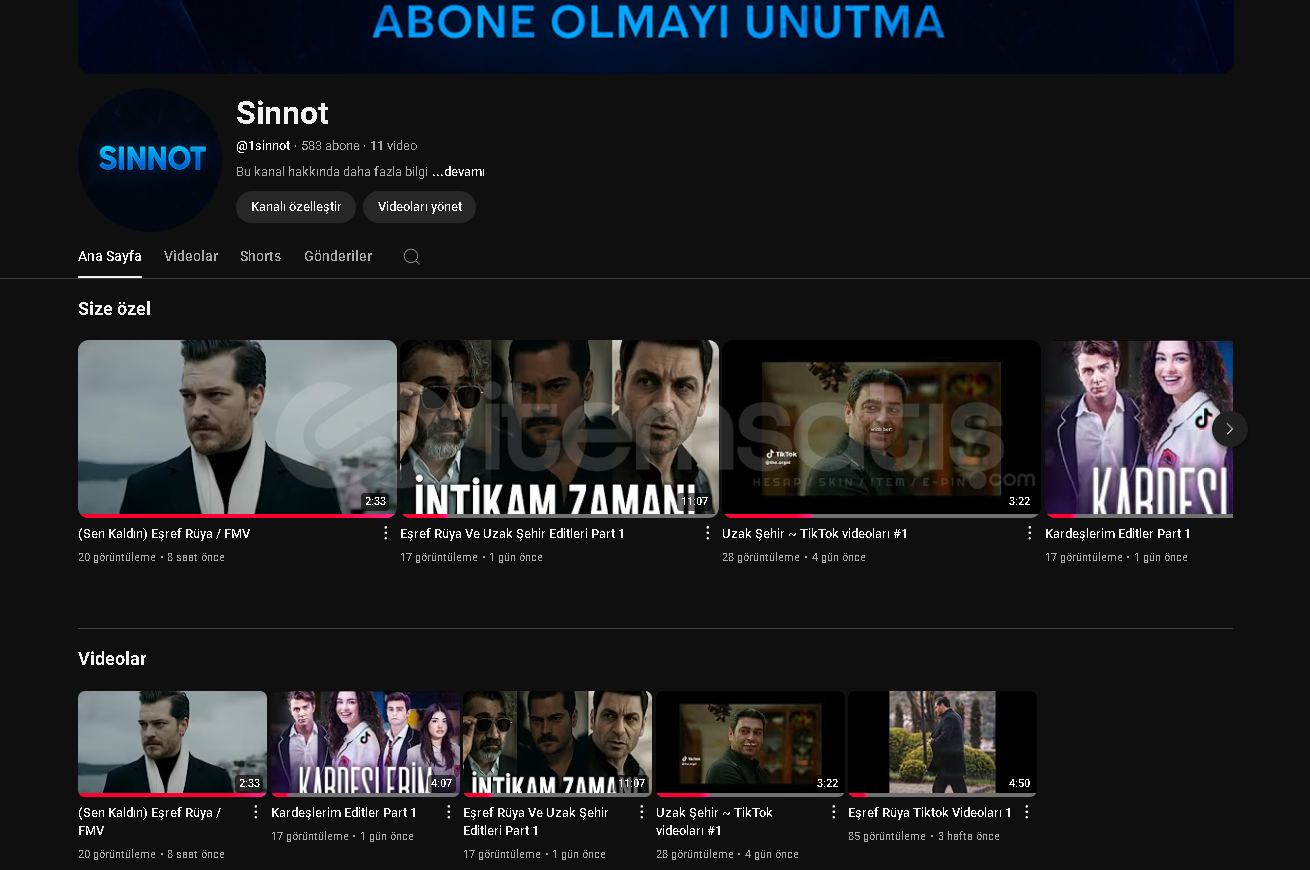Click 28 görüntüleme text under featured Uzak Şehir
This screenshot has height=870, width=1310.
pos(761,557)
